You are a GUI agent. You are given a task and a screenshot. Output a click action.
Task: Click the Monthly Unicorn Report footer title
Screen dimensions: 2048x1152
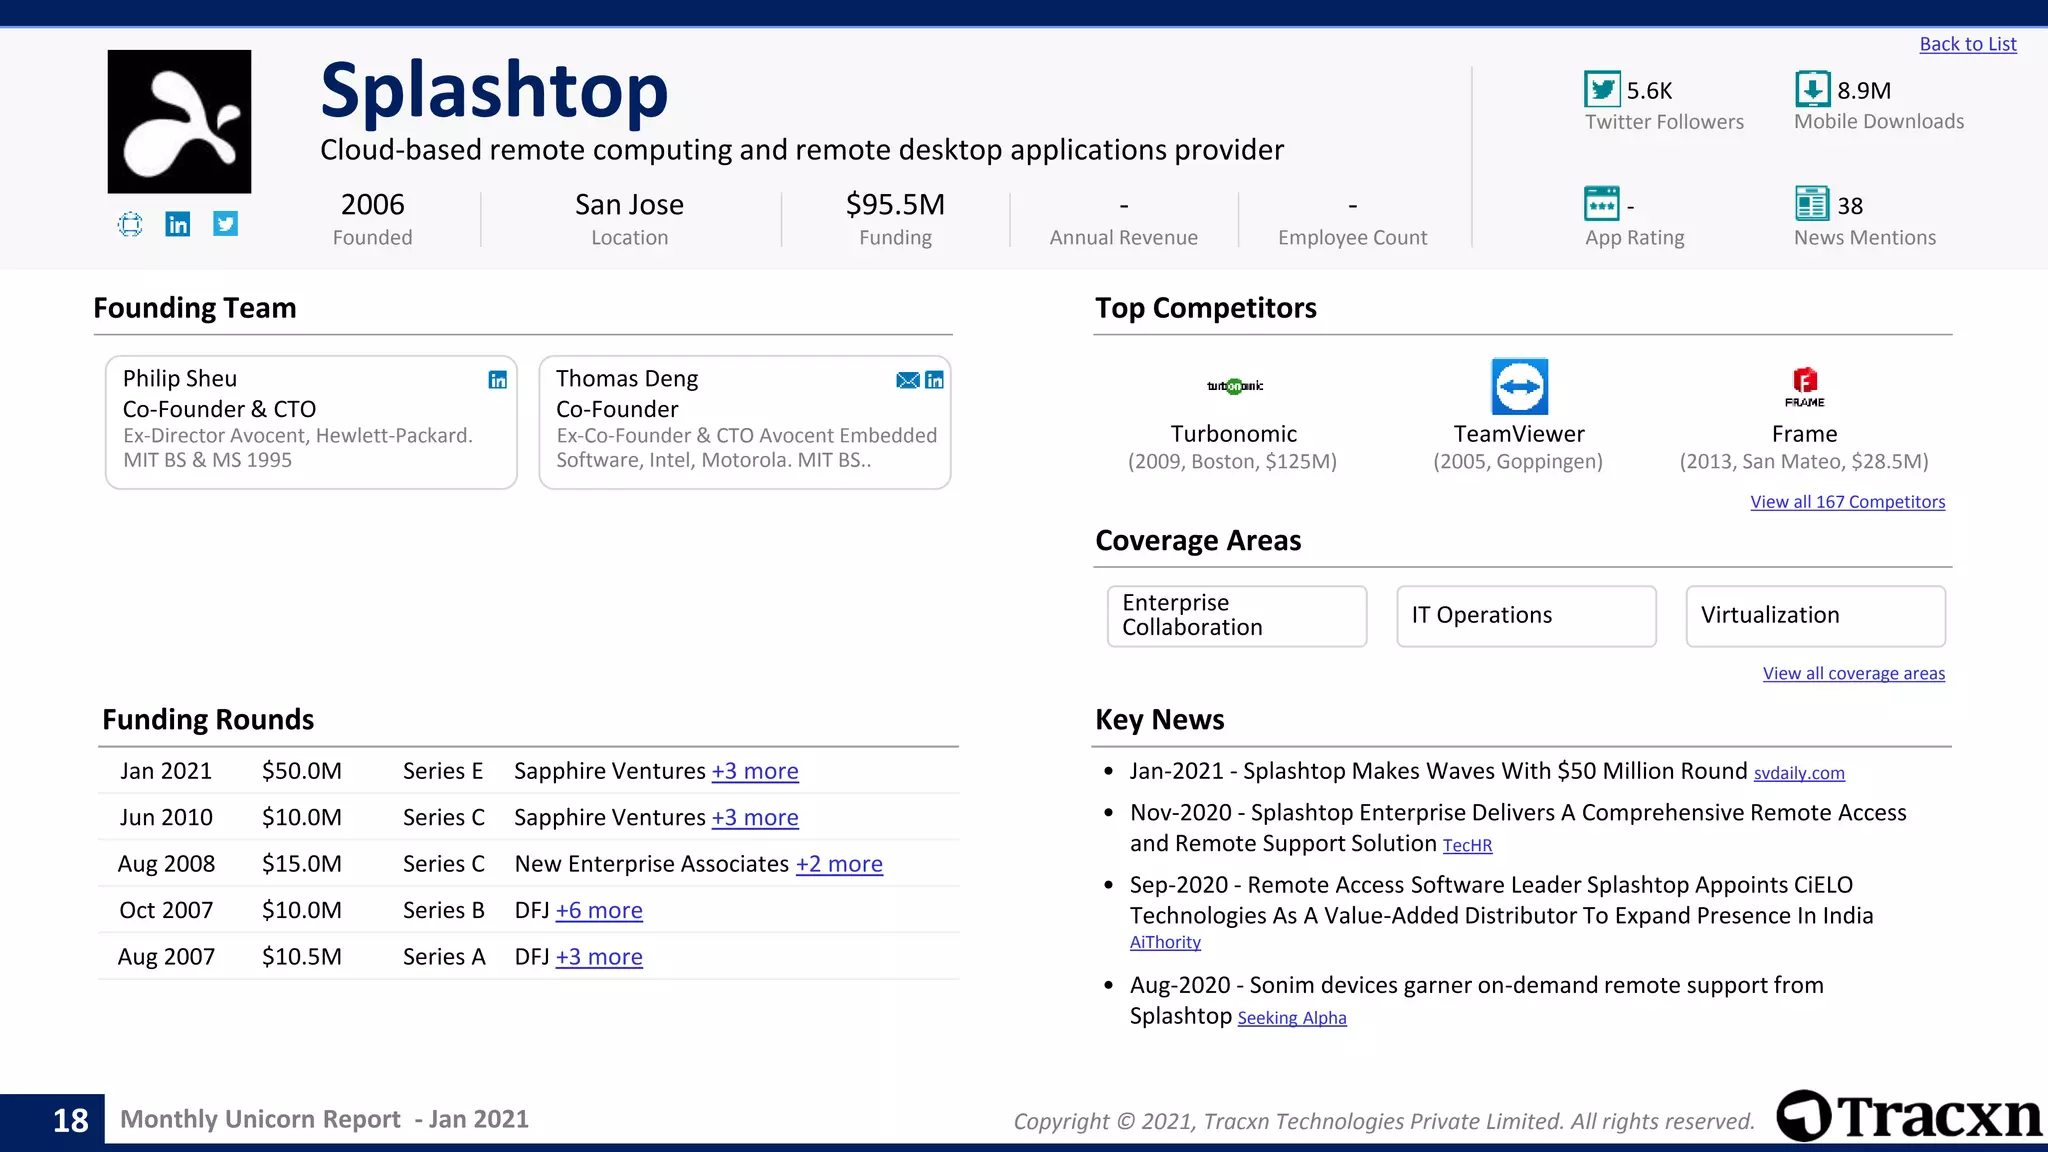click(x=324, y=1119)
